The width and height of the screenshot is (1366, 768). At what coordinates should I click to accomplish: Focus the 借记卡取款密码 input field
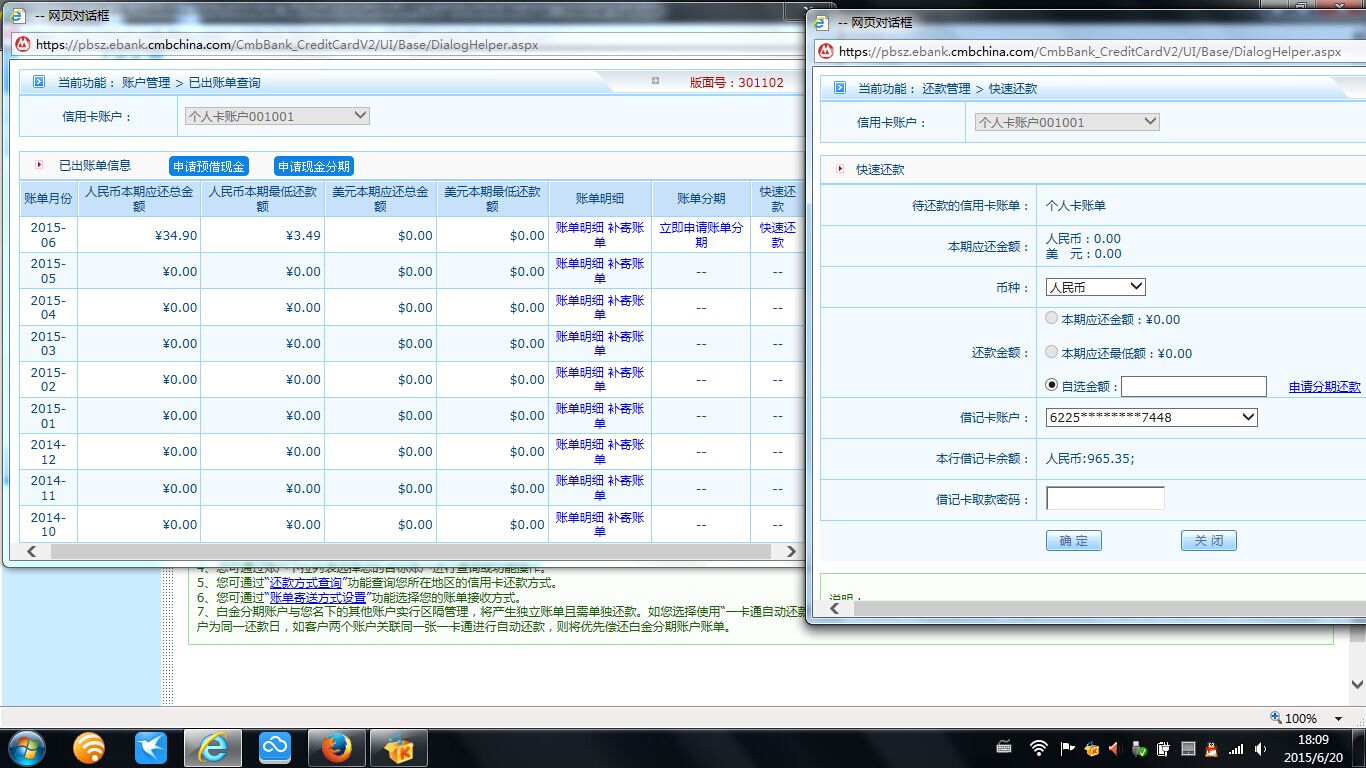(1105, 498)
